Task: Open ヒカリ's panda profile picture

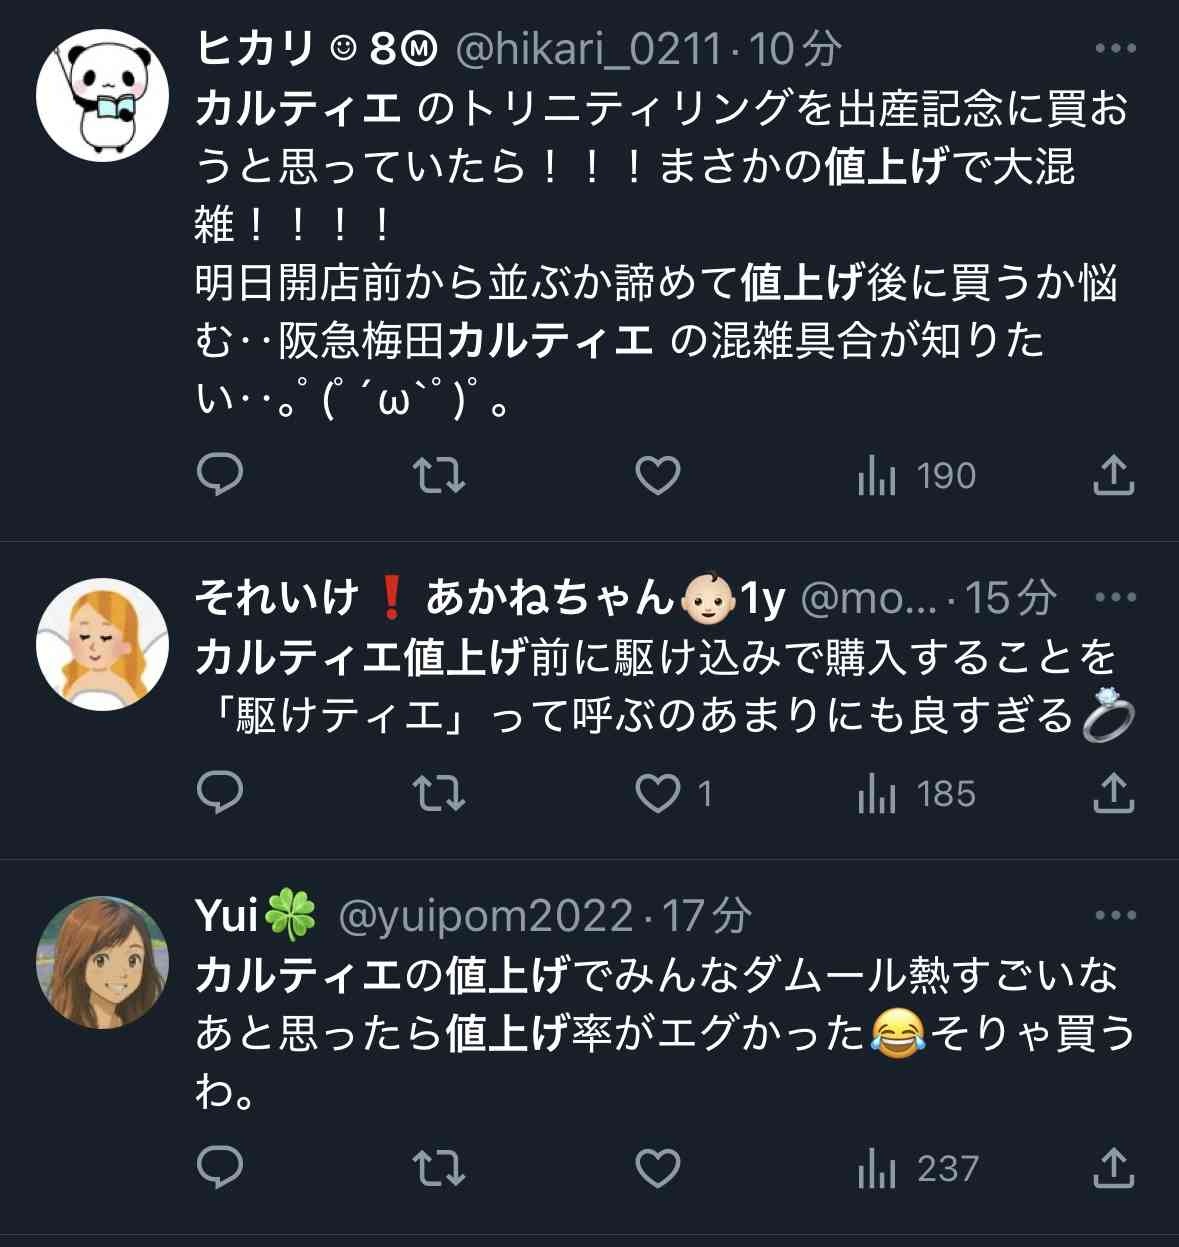Action: [x=102, y=95]
